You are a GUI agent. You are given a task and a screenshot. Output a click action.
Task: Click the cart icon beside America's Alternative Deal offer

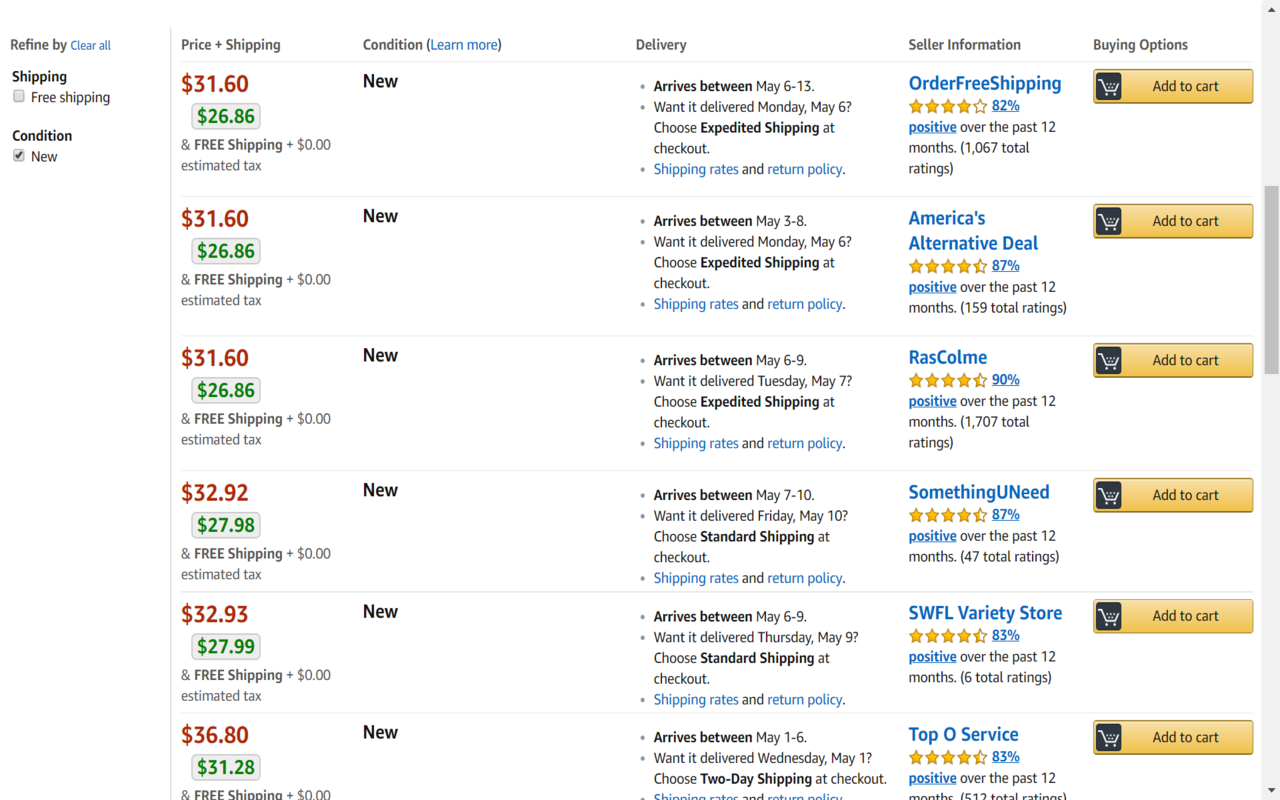pos(1108,221)
